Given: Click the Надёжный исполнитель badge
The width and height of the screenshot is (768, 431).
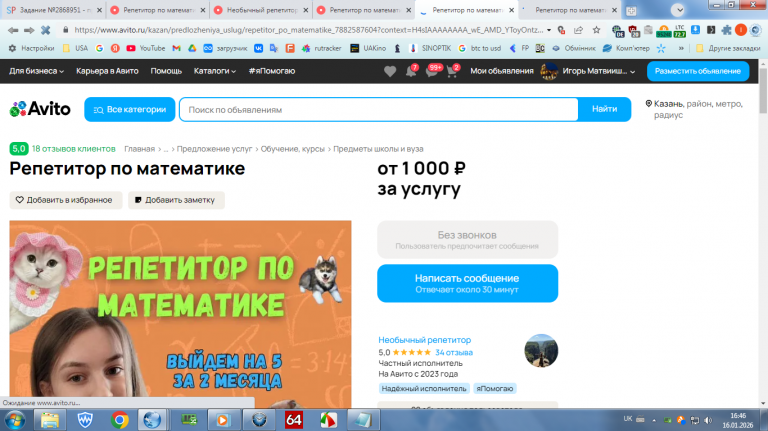Looking at the screenshot, I should (x=424, y=388).
